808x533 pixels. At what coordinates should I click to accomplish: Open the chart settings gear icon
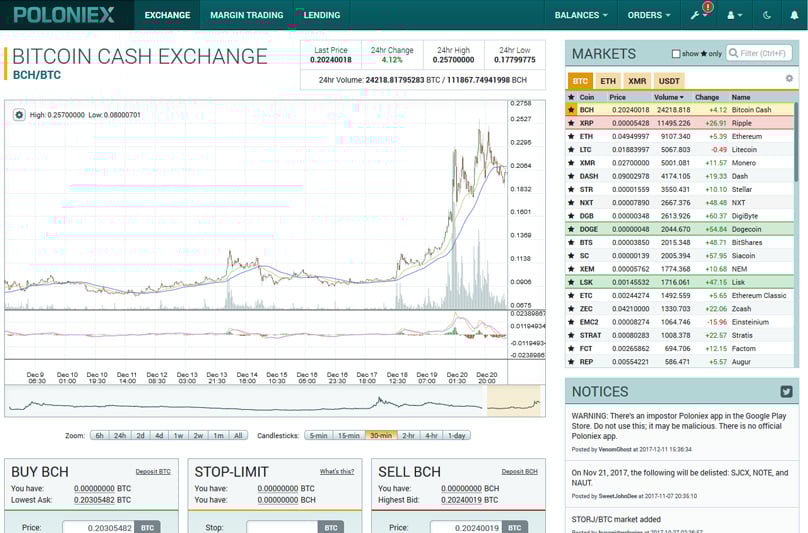click(x=19, y=115)
